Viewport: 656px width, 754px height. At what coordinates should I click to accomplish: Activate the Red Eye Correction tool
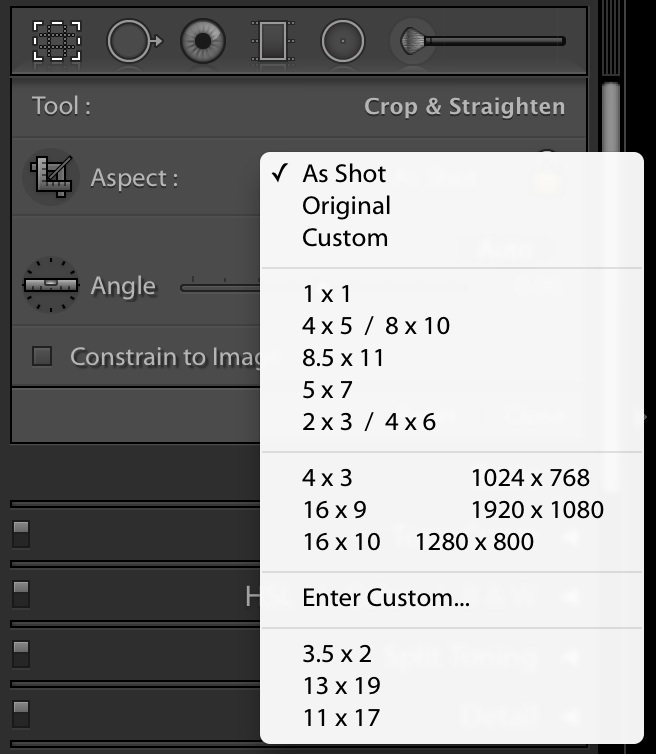coord(202,41)
